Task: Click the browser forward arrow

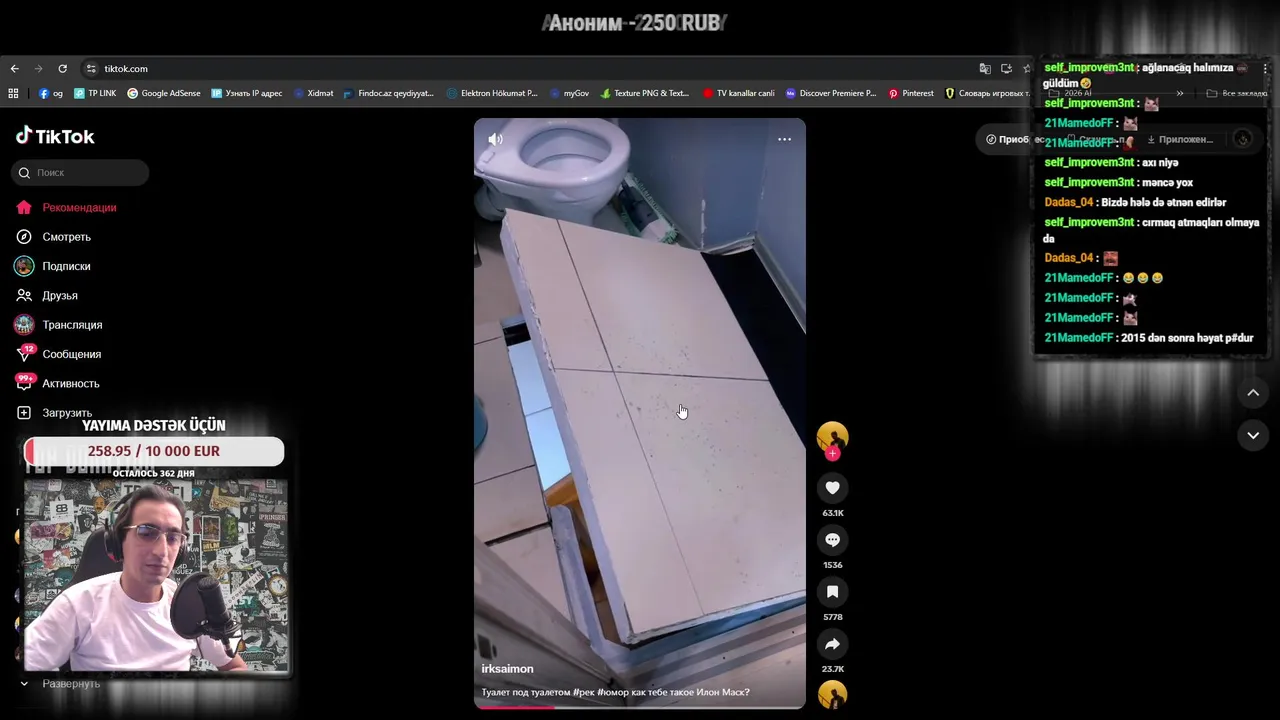Action: 38,69
